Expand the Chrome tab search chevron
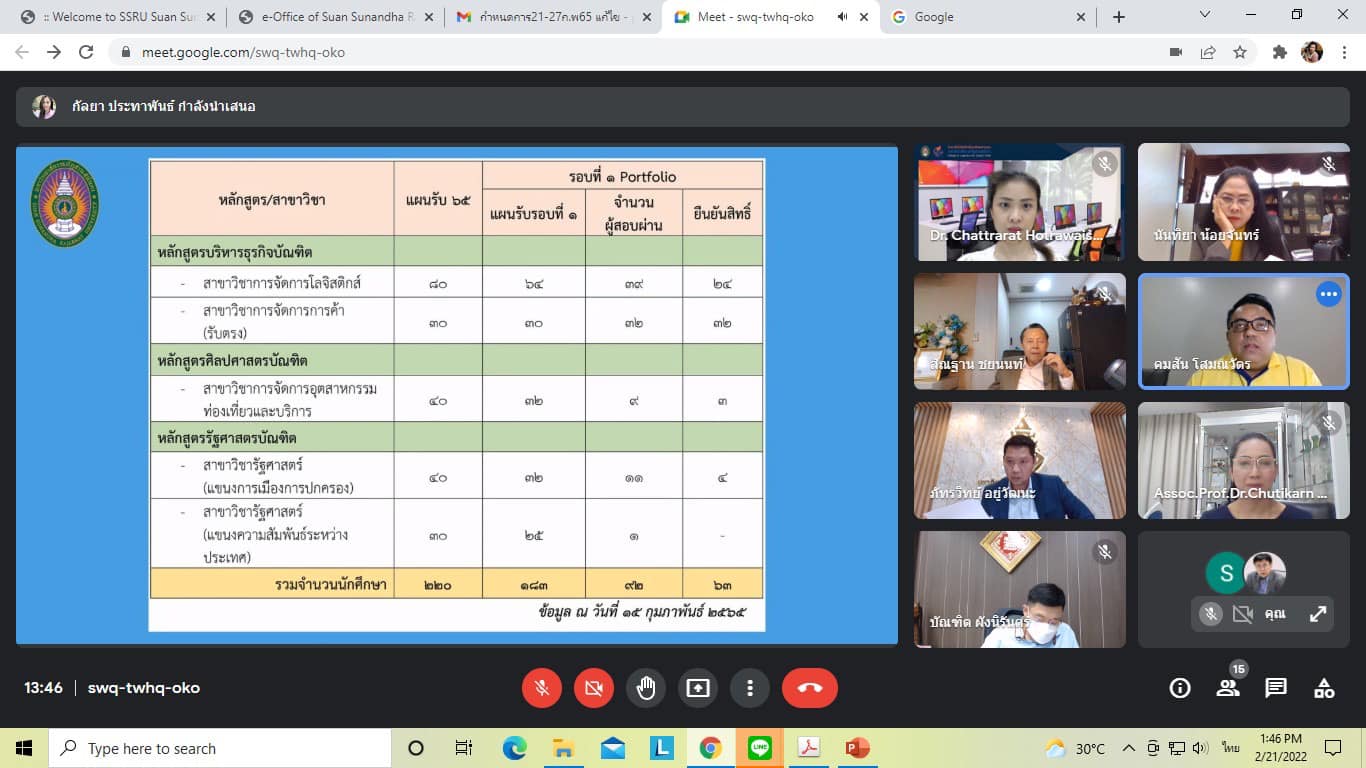Viewport: 1366px width, 768px height. (x=1204, y=16)
